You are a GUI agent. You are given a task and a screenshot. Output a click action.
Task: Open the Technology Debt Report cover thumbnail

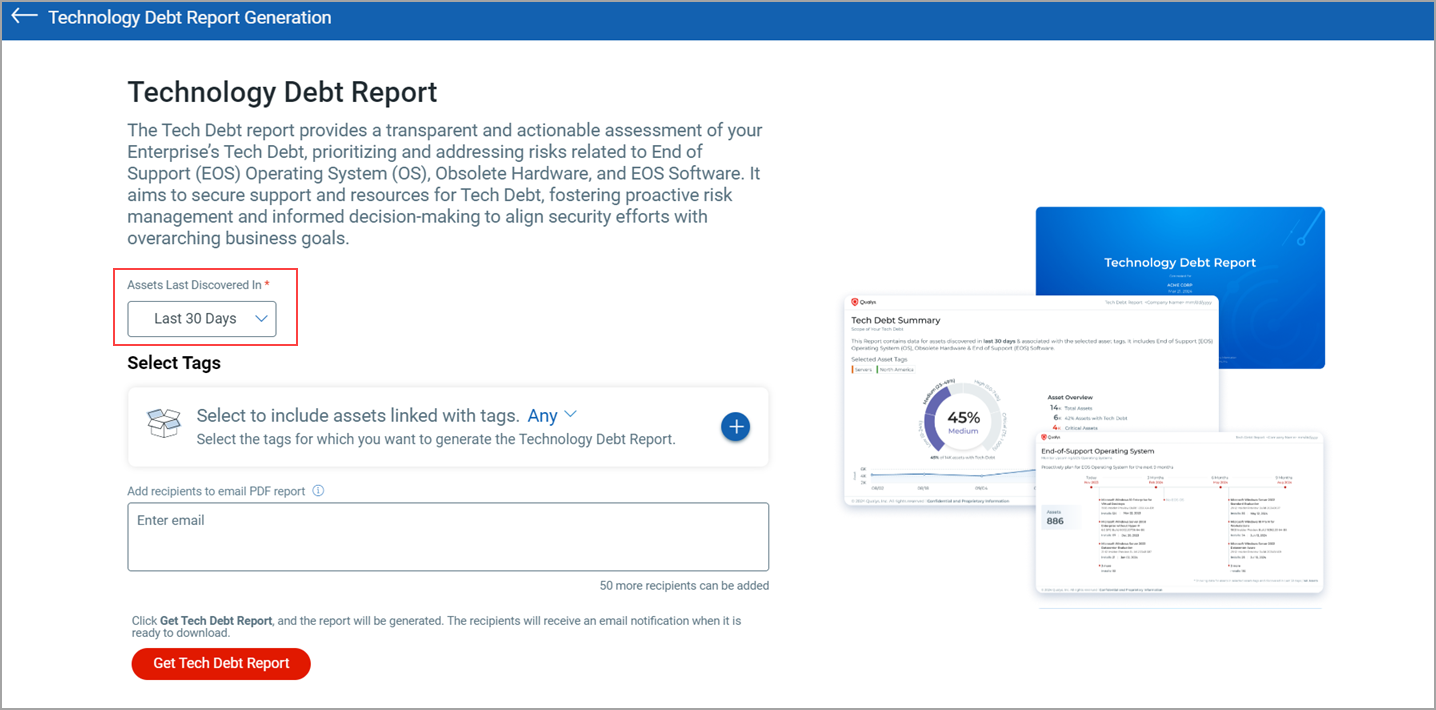(x=1180, y=250)
